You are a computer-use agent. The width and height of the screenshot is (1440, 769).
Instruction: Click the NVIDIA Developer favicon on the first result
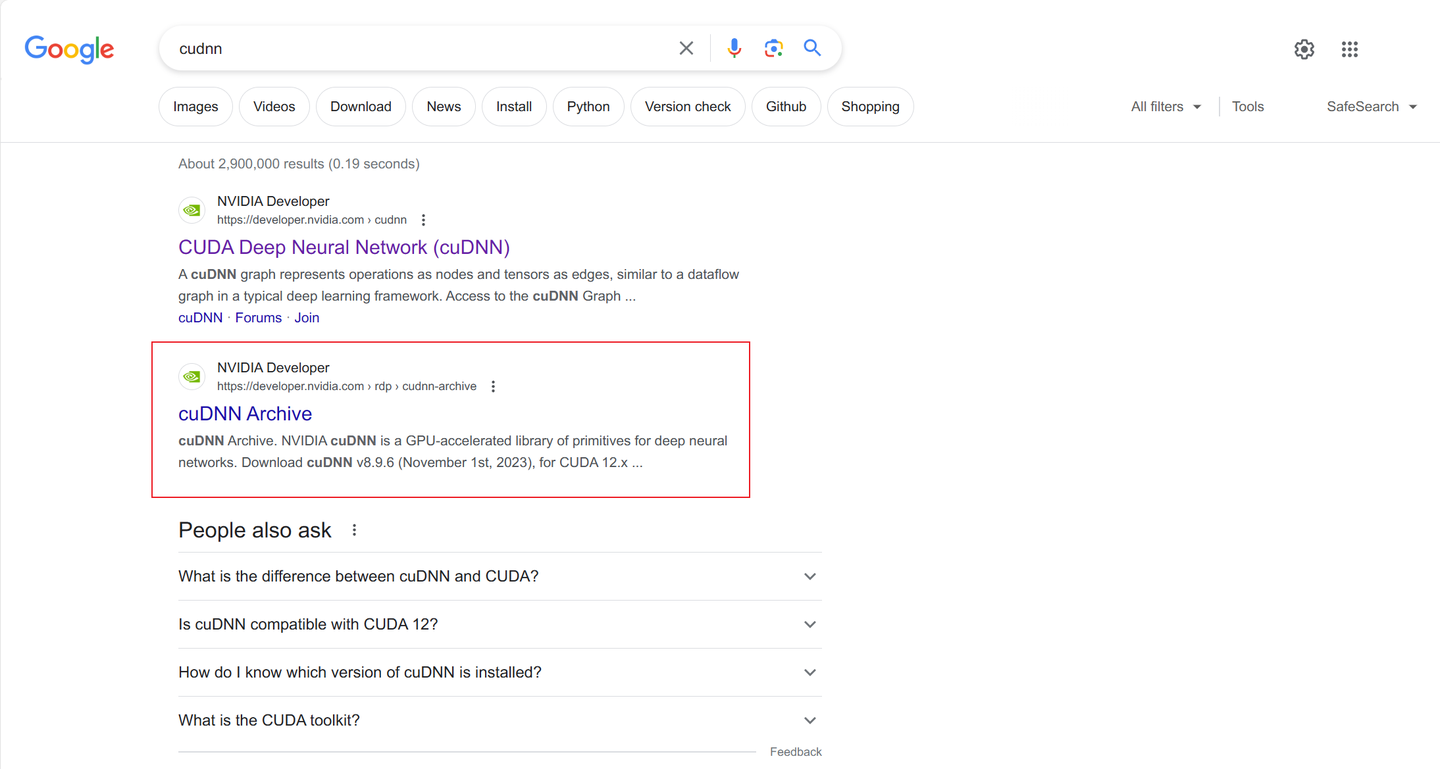pyautogui.click(x=191, y=209)
